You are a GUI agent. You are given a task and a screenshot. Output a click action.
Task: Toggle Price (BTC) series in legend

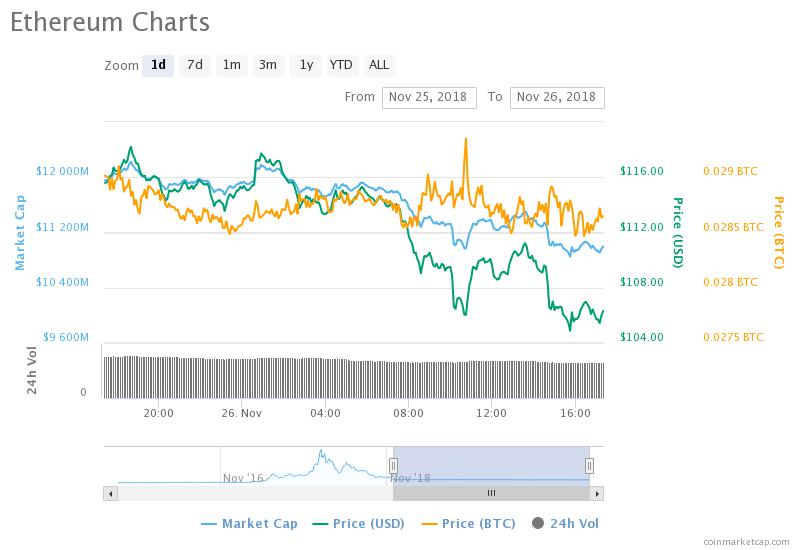coord(468,523)
